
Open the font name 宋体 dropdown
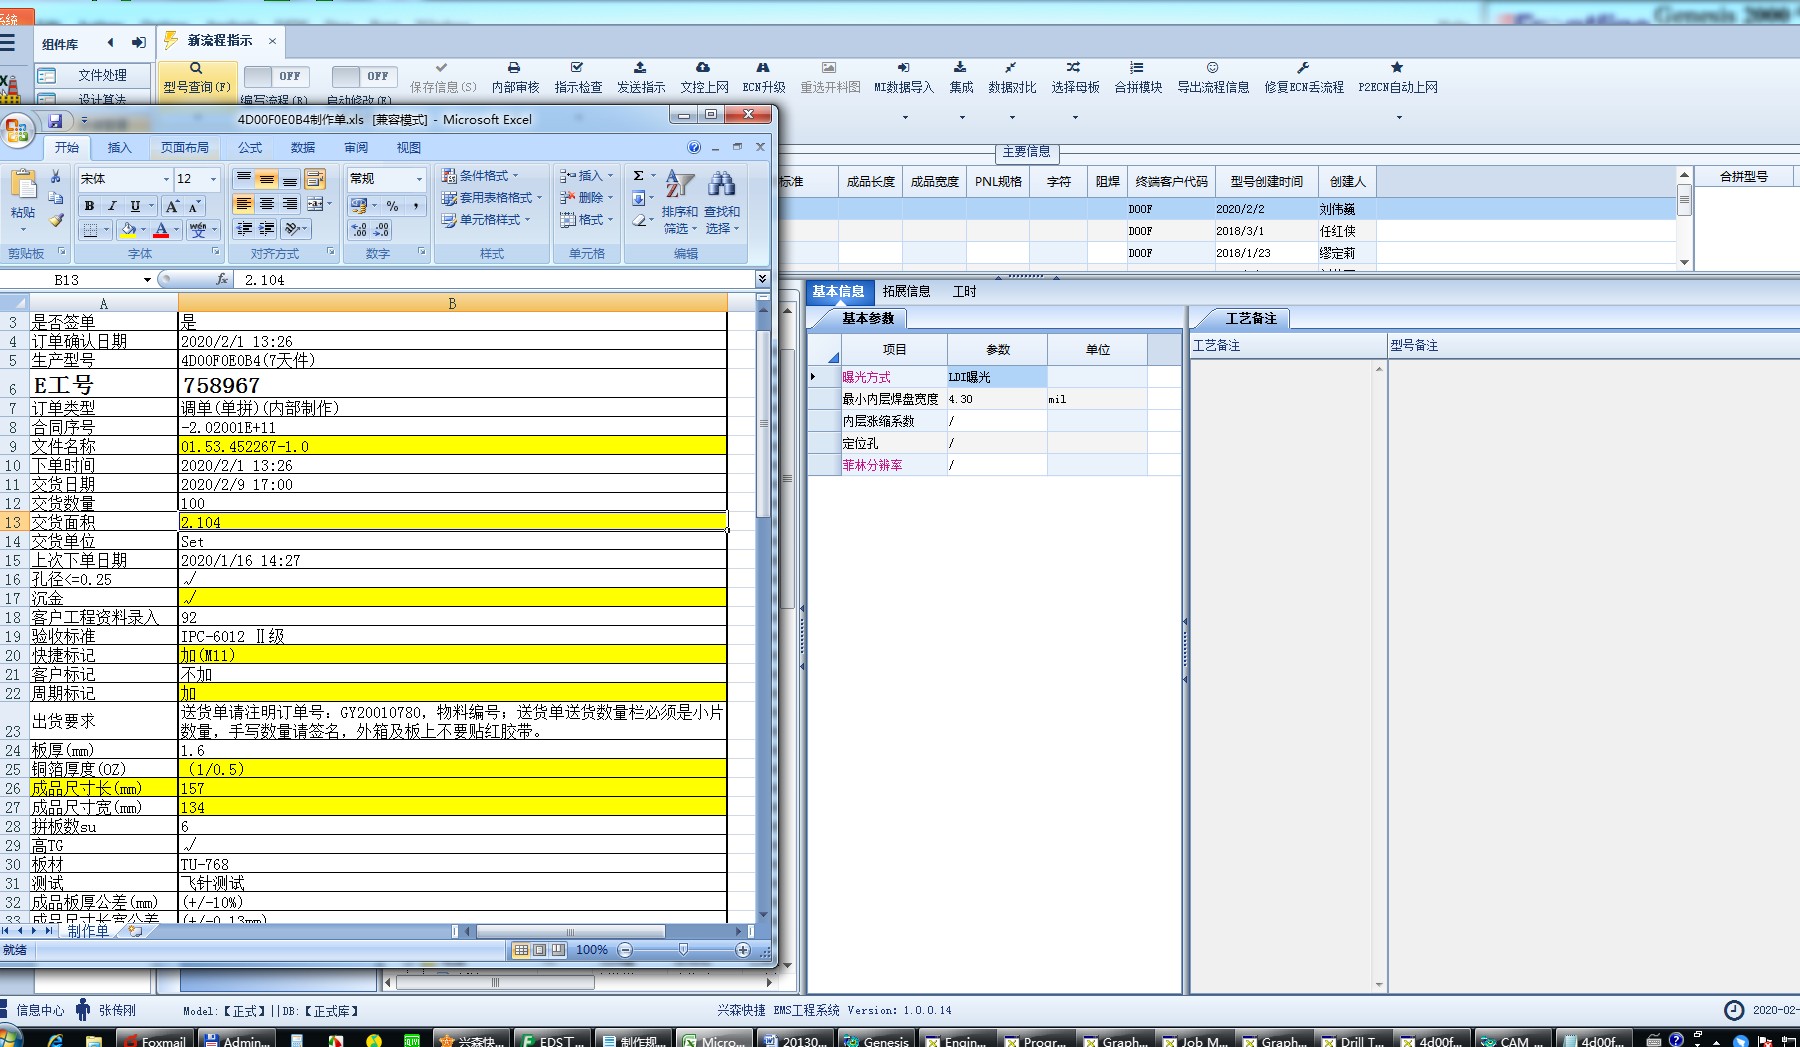[x=166, y=179]
